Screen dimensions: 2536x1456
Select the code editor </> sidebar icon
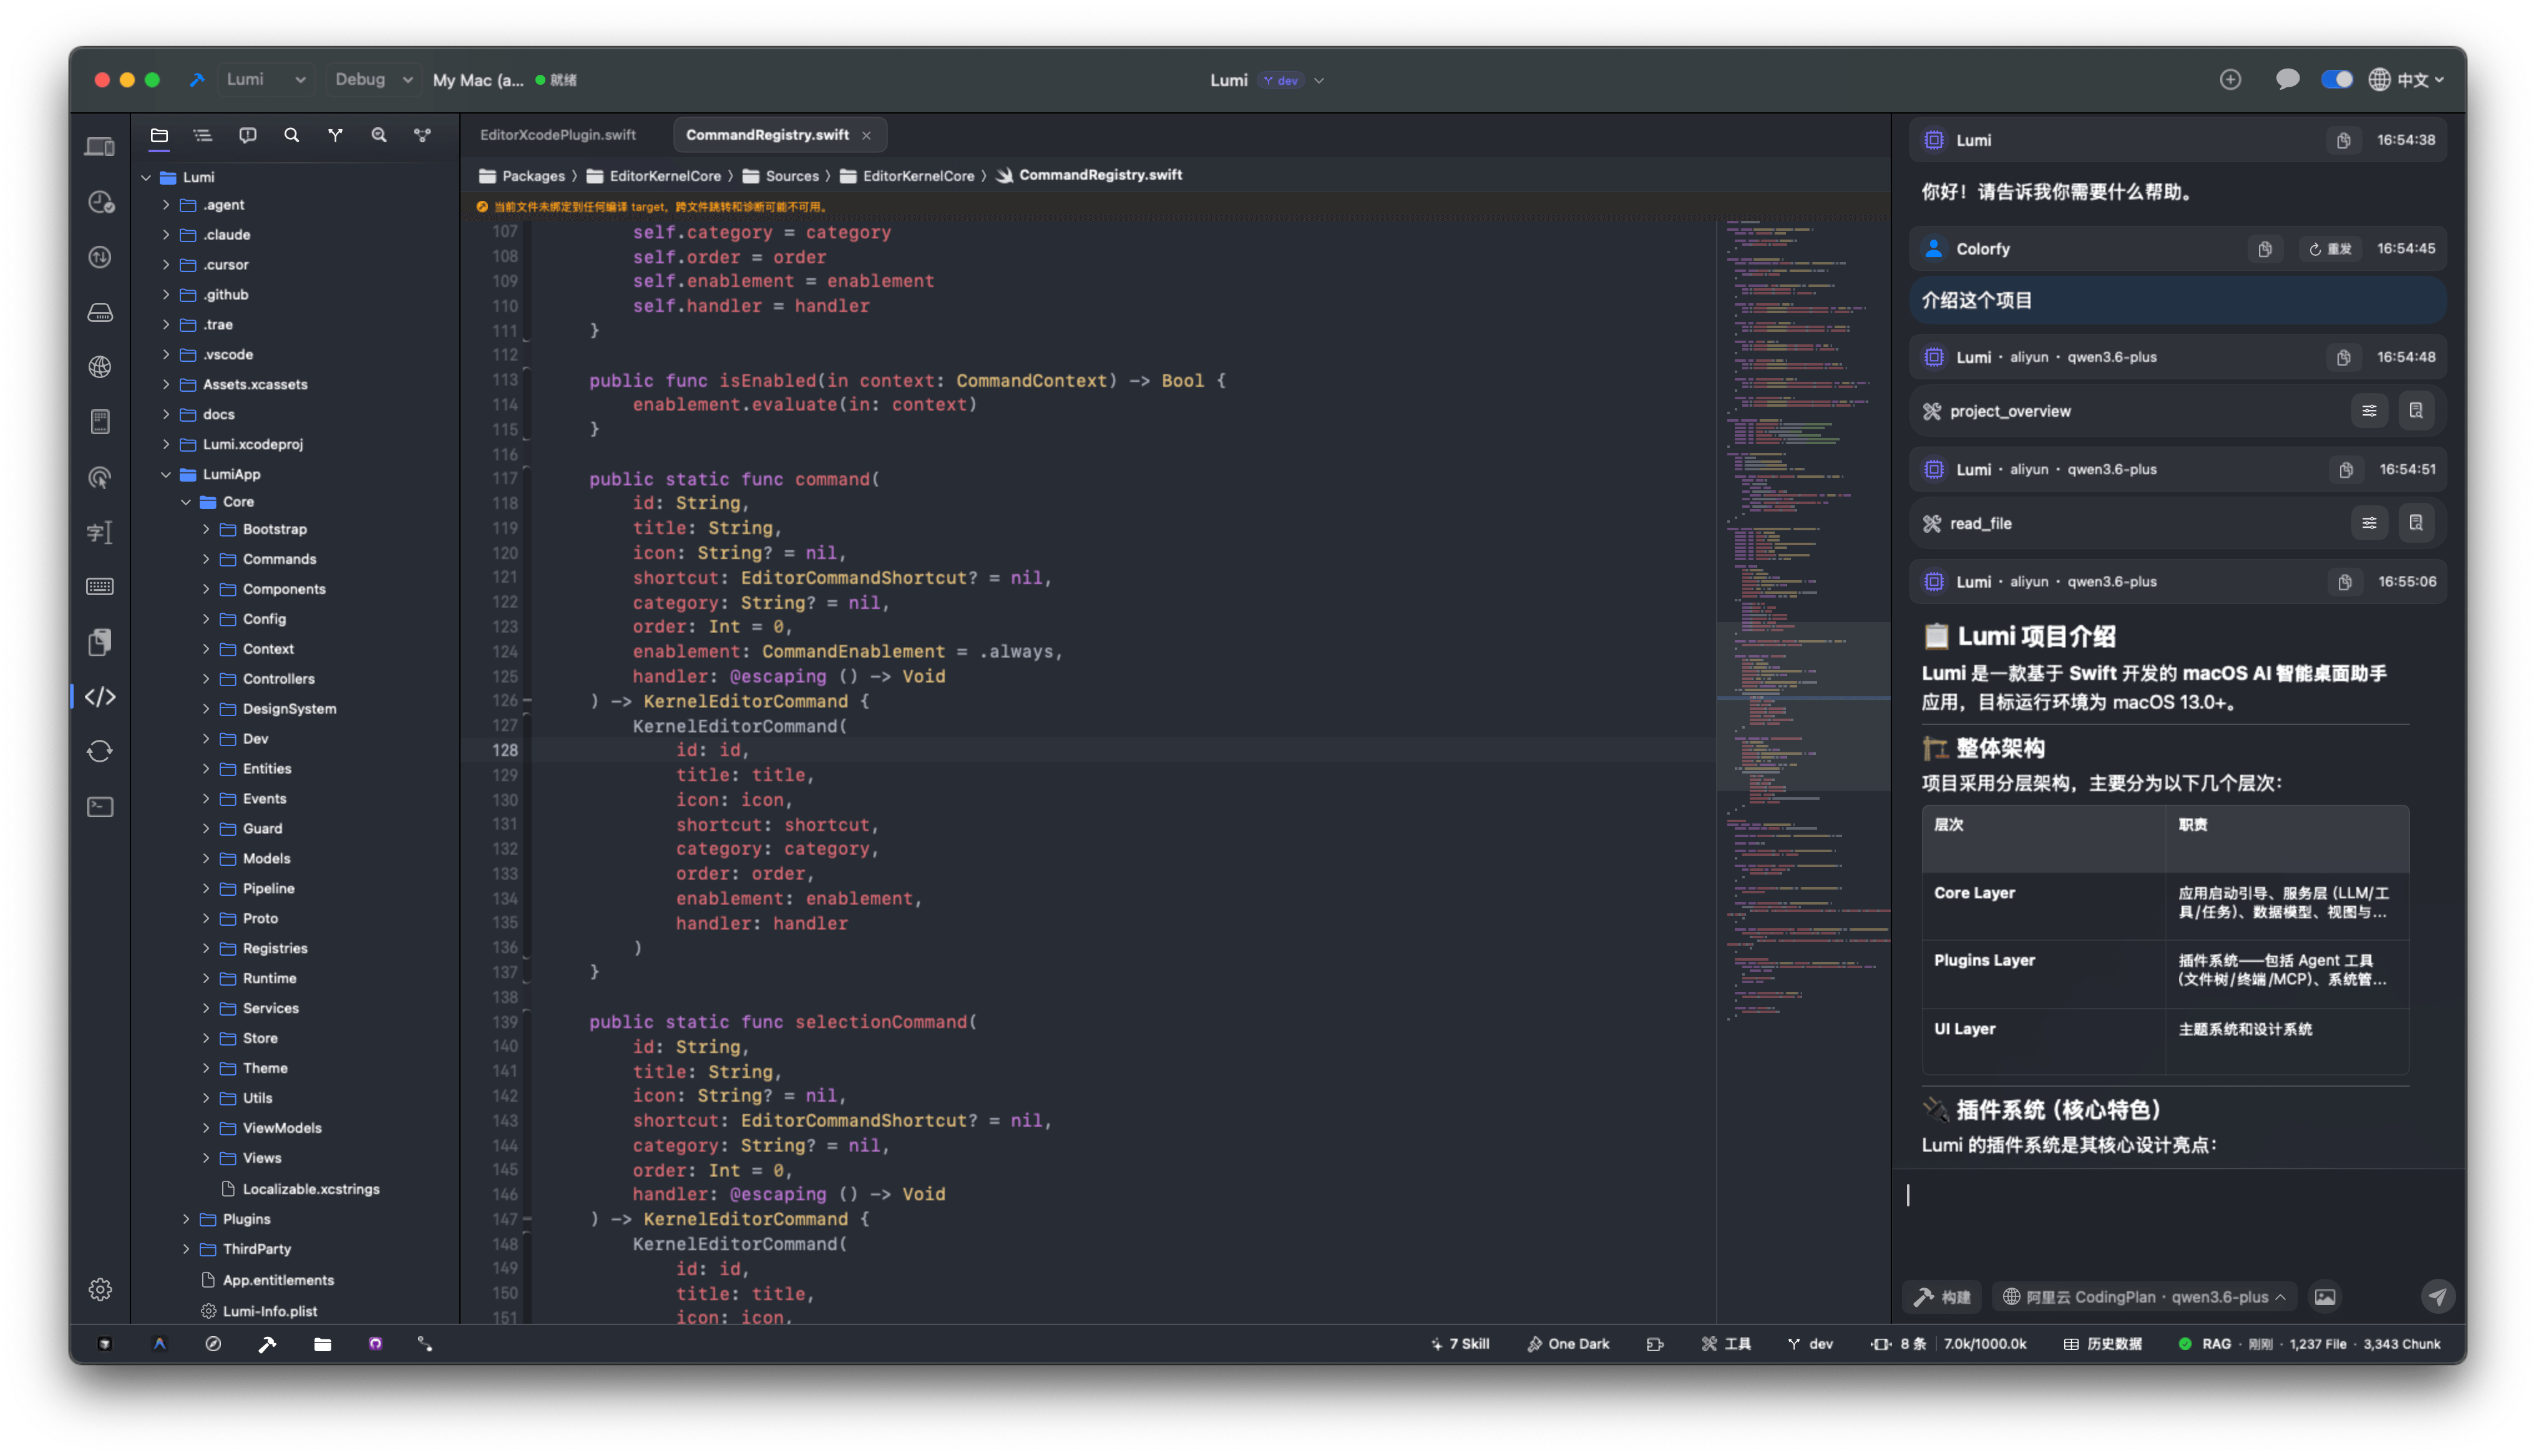100,697
